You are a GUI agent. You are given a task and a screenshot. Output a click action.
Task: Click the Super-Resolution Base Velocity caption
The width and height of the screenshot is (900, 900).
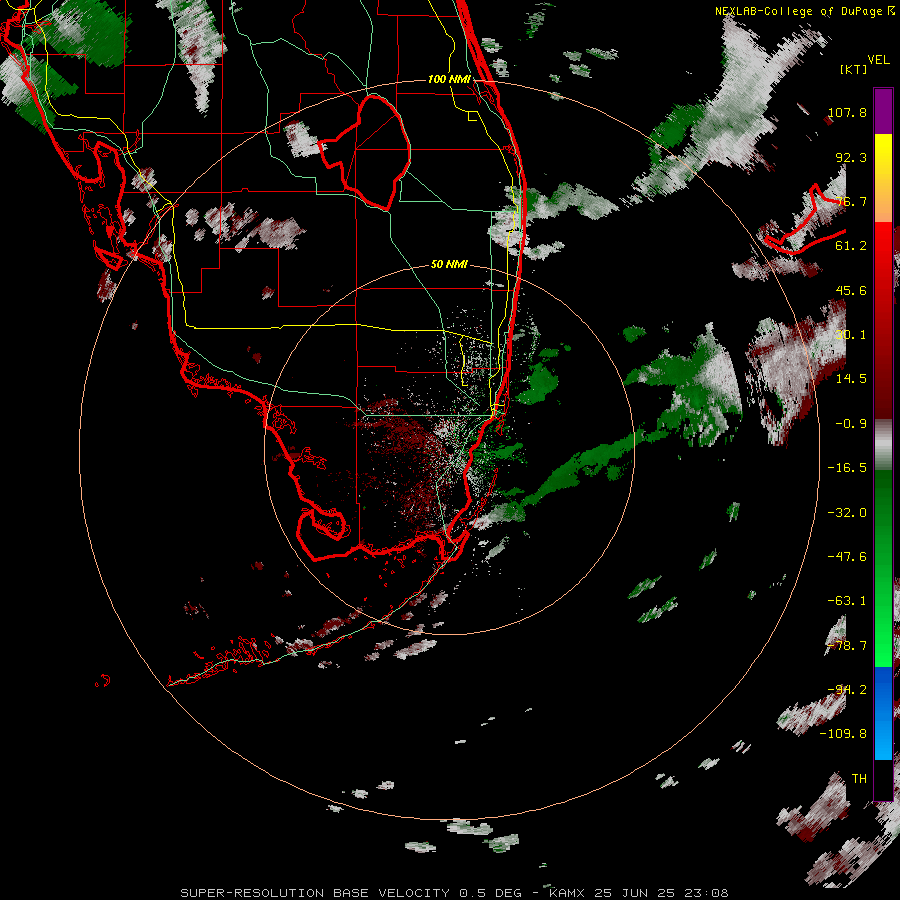coord(454,893)
